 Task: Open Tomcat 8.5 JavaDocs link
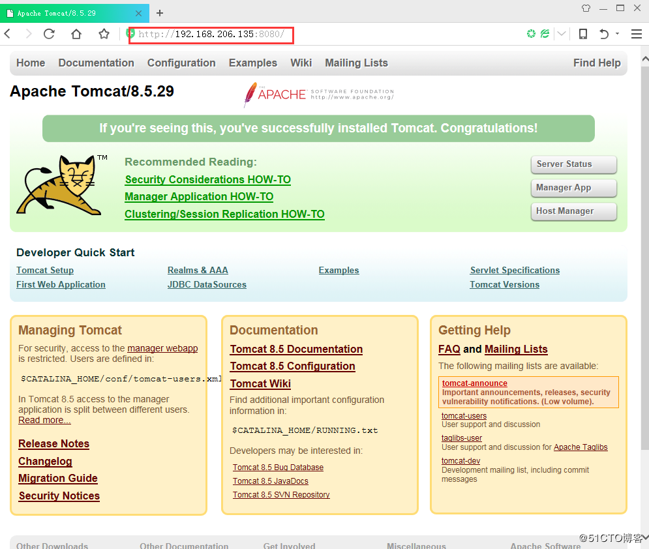point(271,481)
